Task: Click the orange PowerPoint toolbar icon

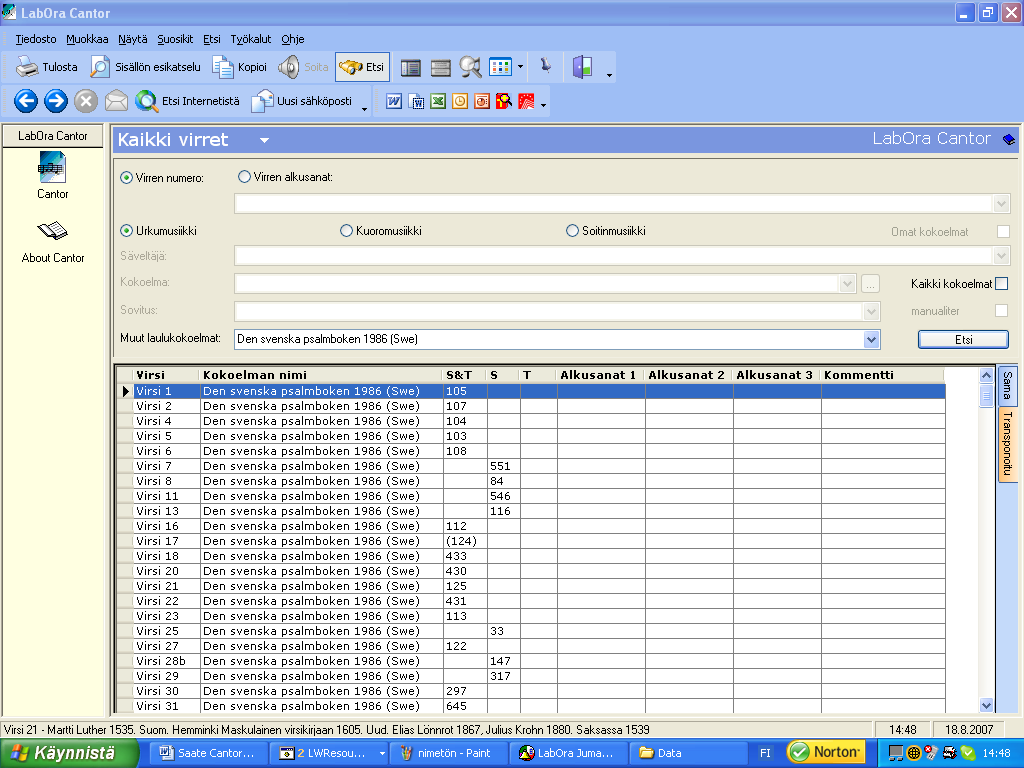Action: [482, 101]
